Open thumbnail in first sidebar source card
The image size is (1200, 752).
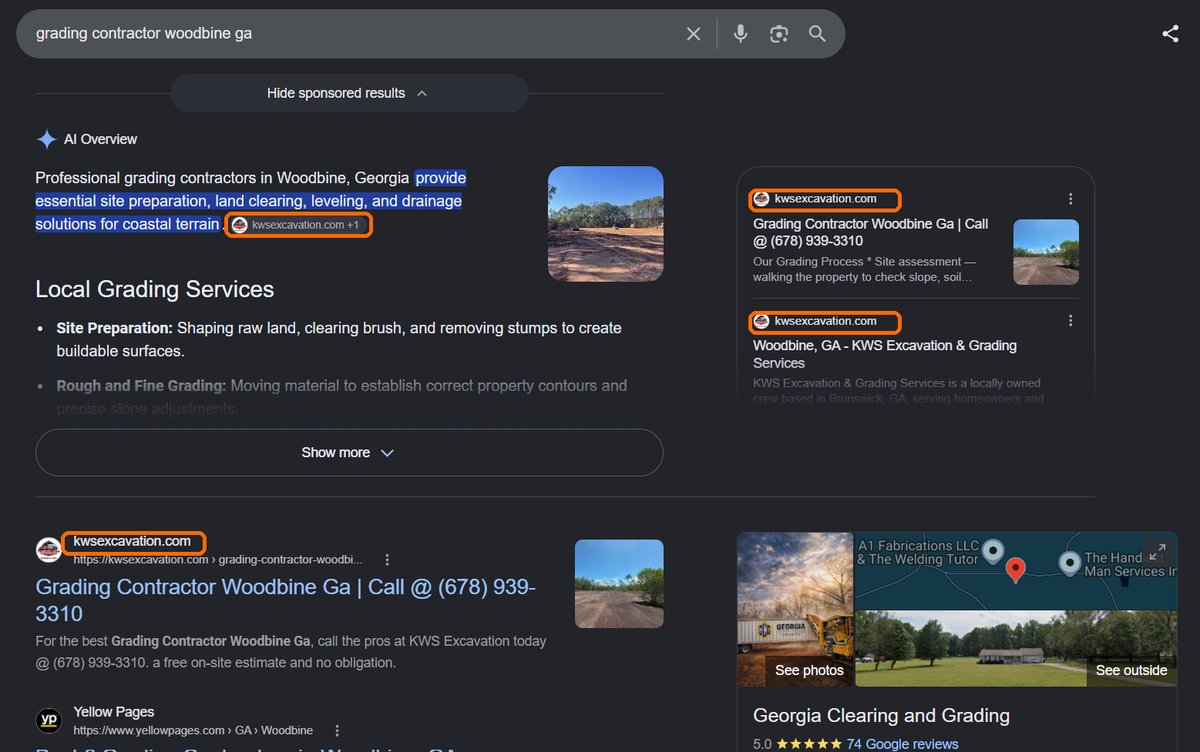1046,252
